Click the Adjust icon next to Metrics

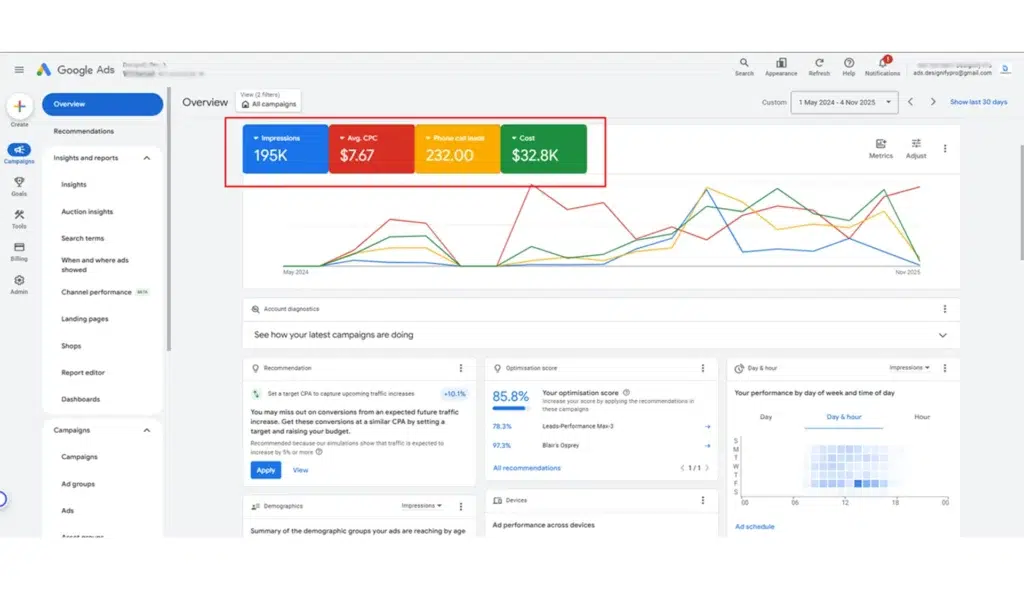pos(916,148)
